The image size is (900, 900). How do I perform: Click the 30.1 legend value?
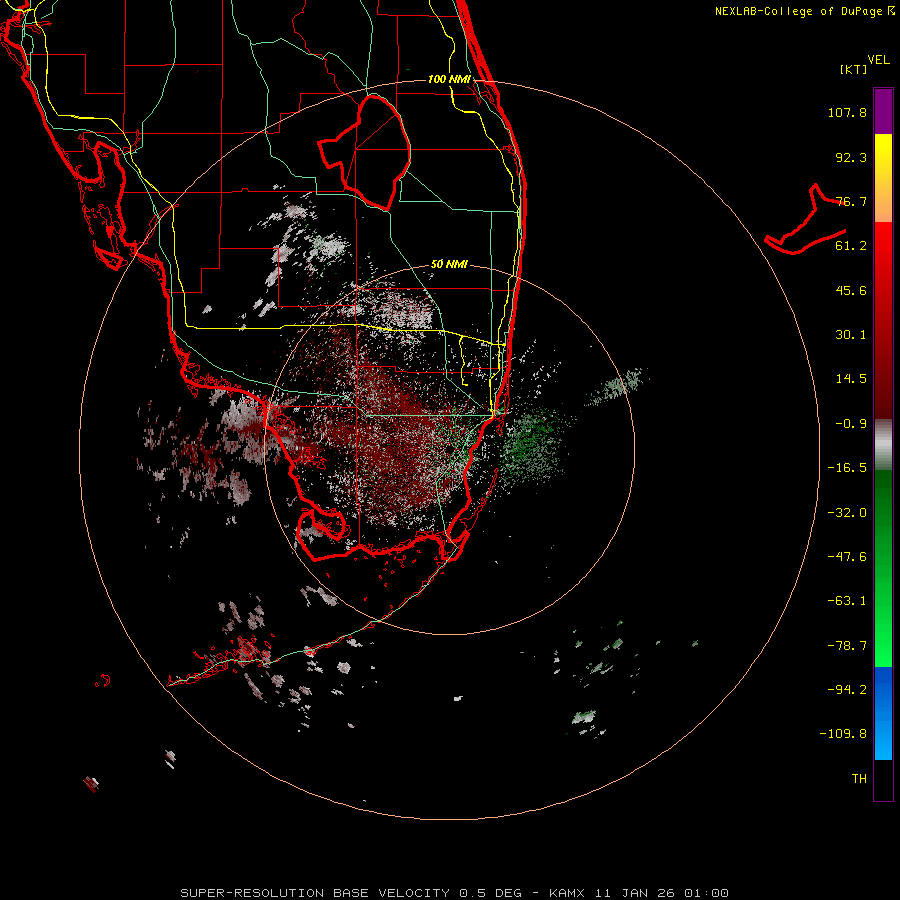click(851, 335)
